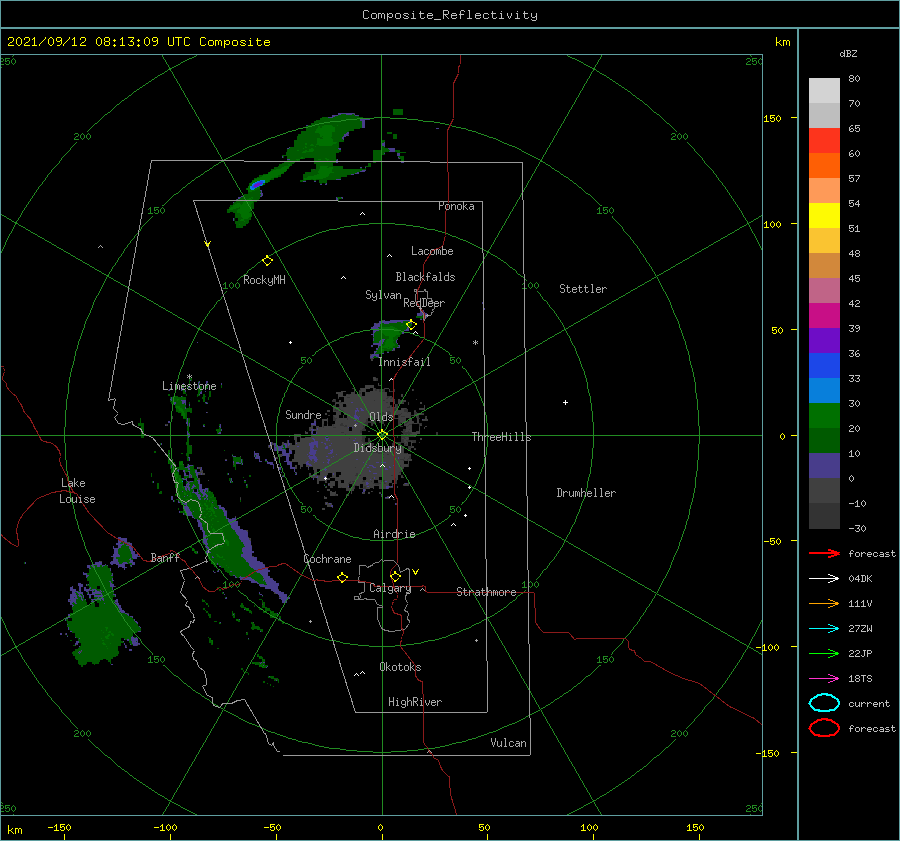900x841 pixels.
Task: Click the red forecast arrow in legend
Action: pyautogui.click(x=824, y=553)
